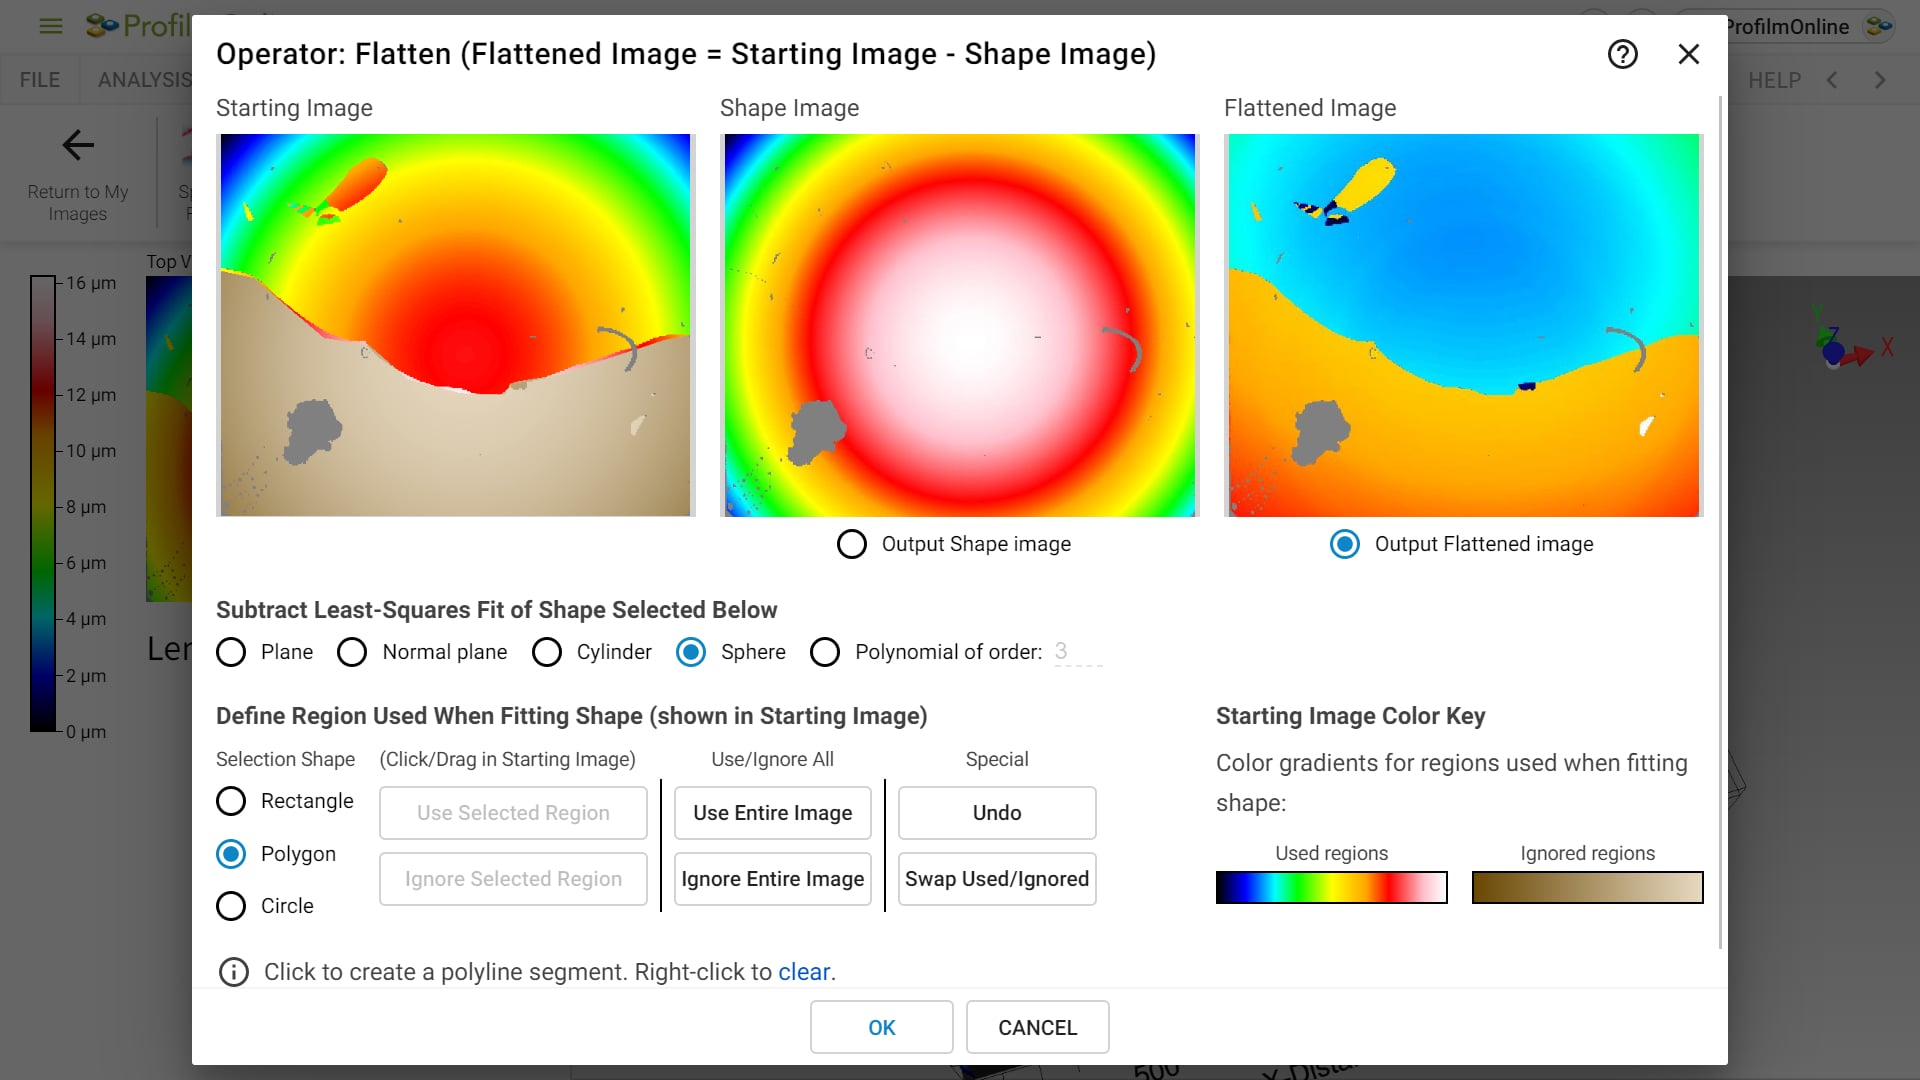This screenshot has height=1080, width=1920.
Task: Click the Swap Used/Ignored button icon
Action: [x=997, y=878]
